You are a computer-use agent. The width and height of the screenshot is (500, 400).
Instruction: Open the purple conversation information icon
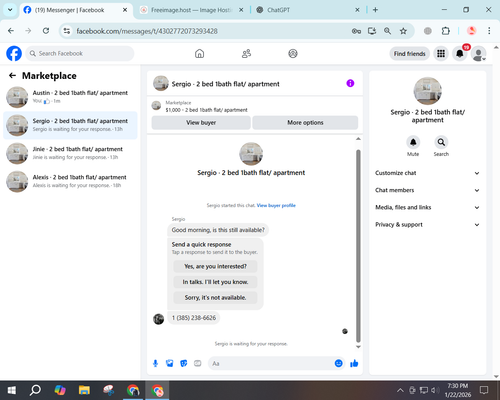(x=350, y=83)
